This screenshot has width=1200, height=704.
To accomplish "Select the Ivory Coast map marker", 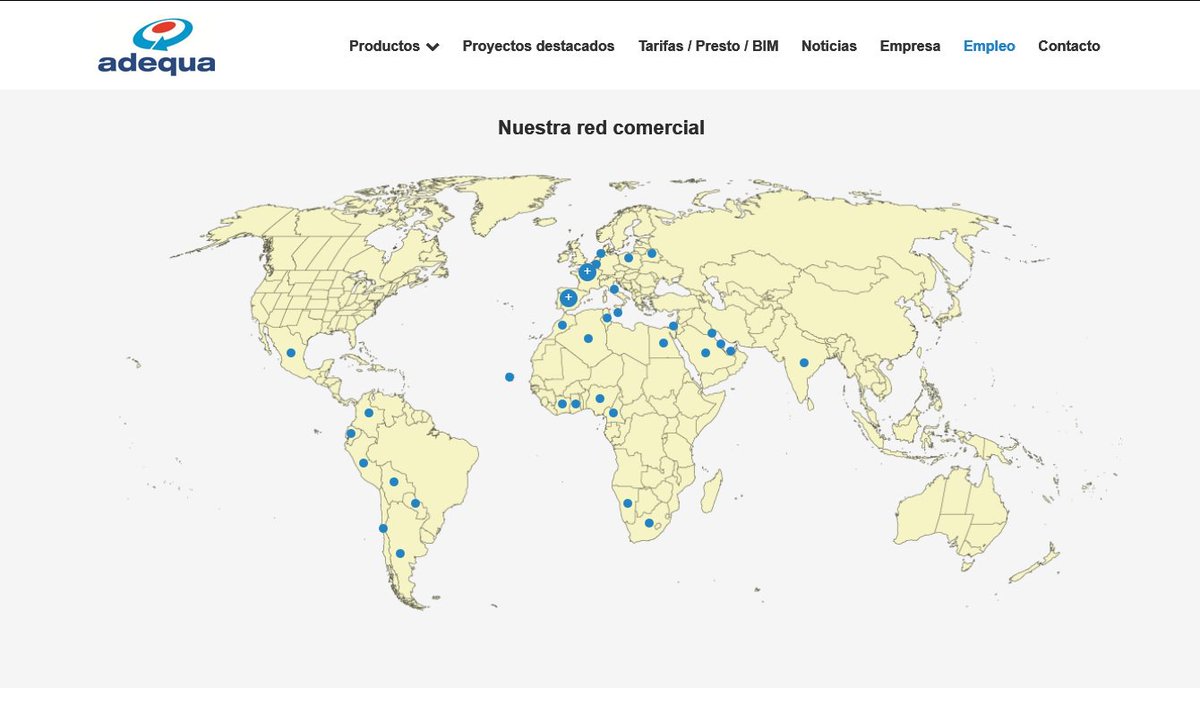I will 562,404.
